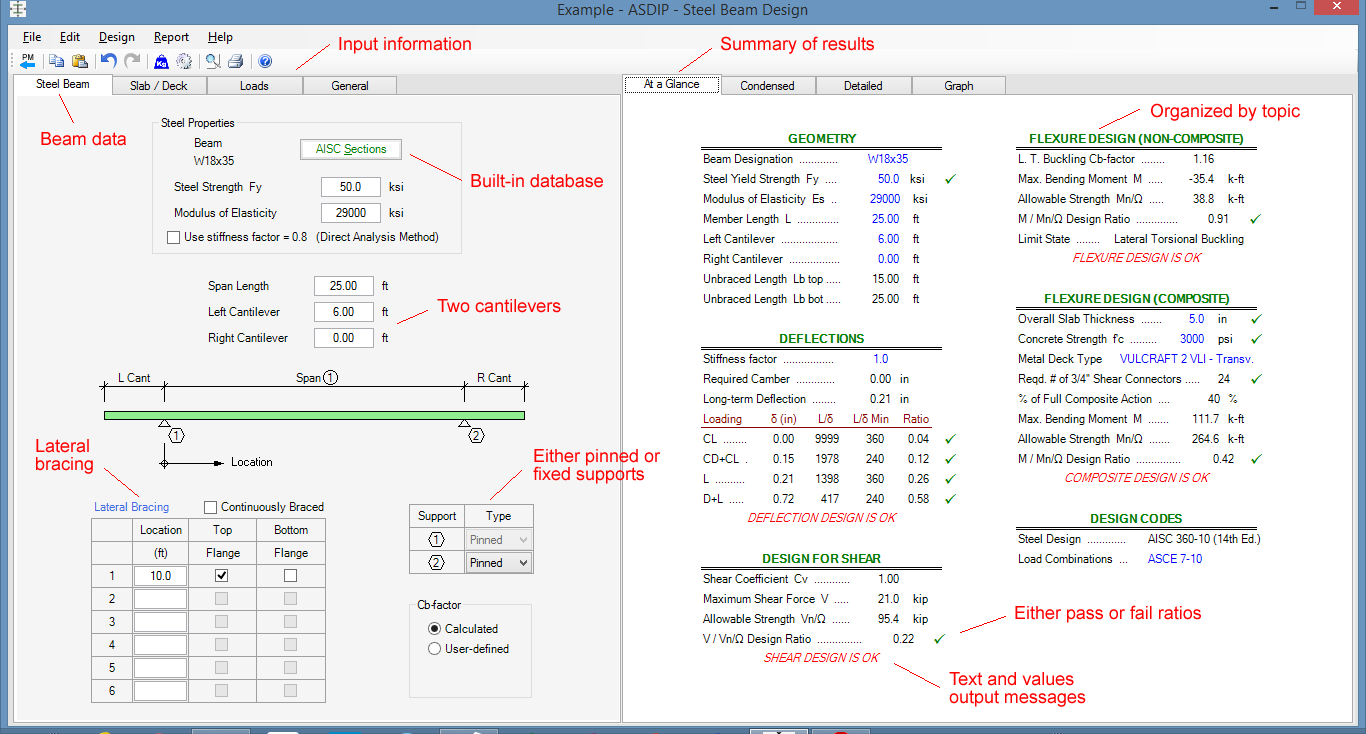1366x734 pixels.
Task: Switch to the Loads input tab
Action: coord(254,86)
